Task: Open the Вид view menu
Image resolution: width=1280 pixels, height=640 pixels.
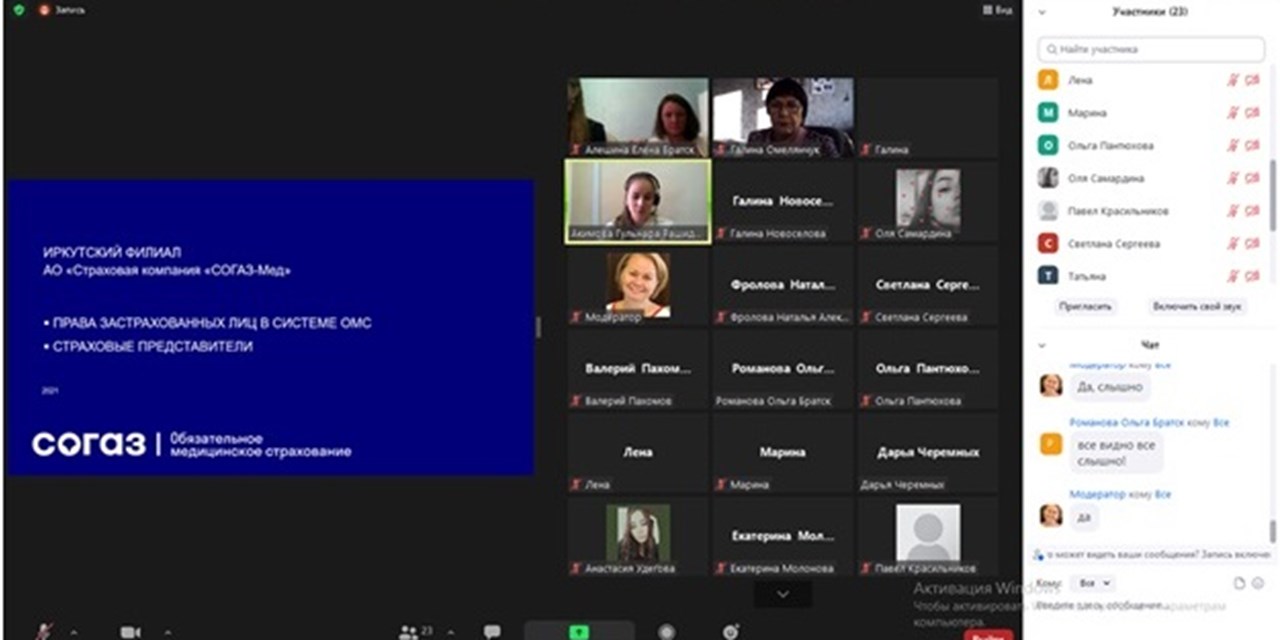Action: (997, 10)
